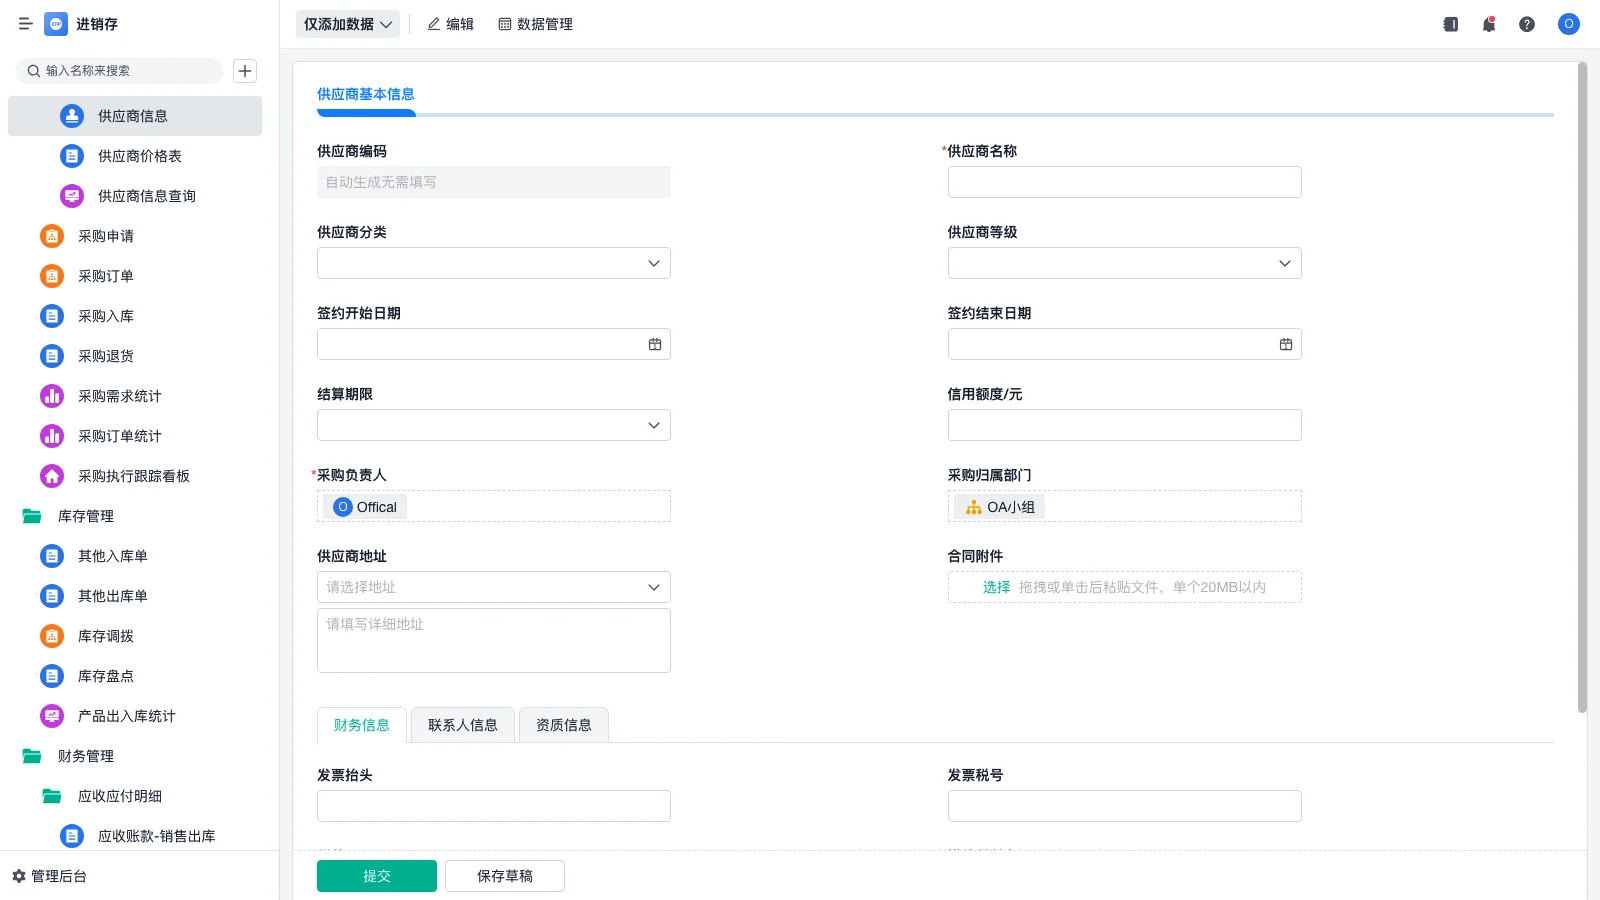Select the 供应商基本信息 tab

366,94
